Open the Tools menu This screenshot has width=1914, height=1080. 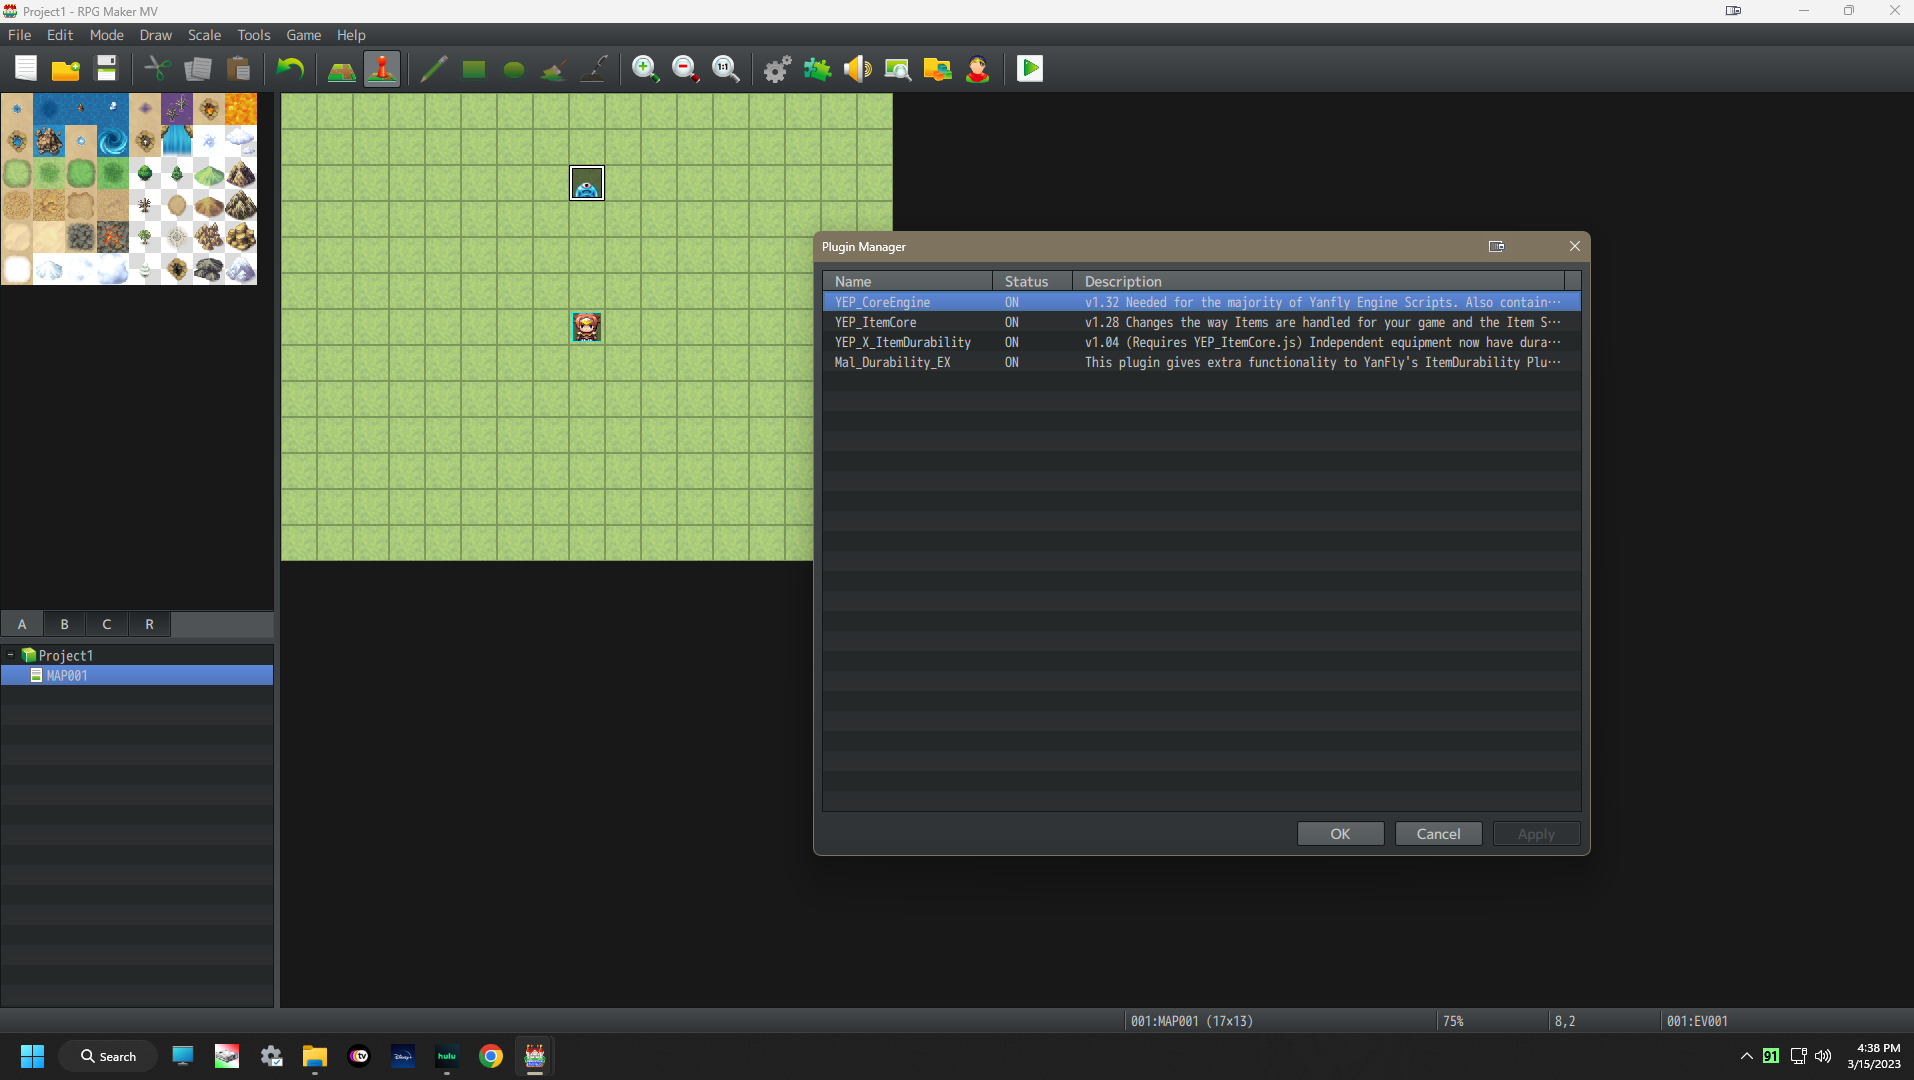(x=254, y=35)
